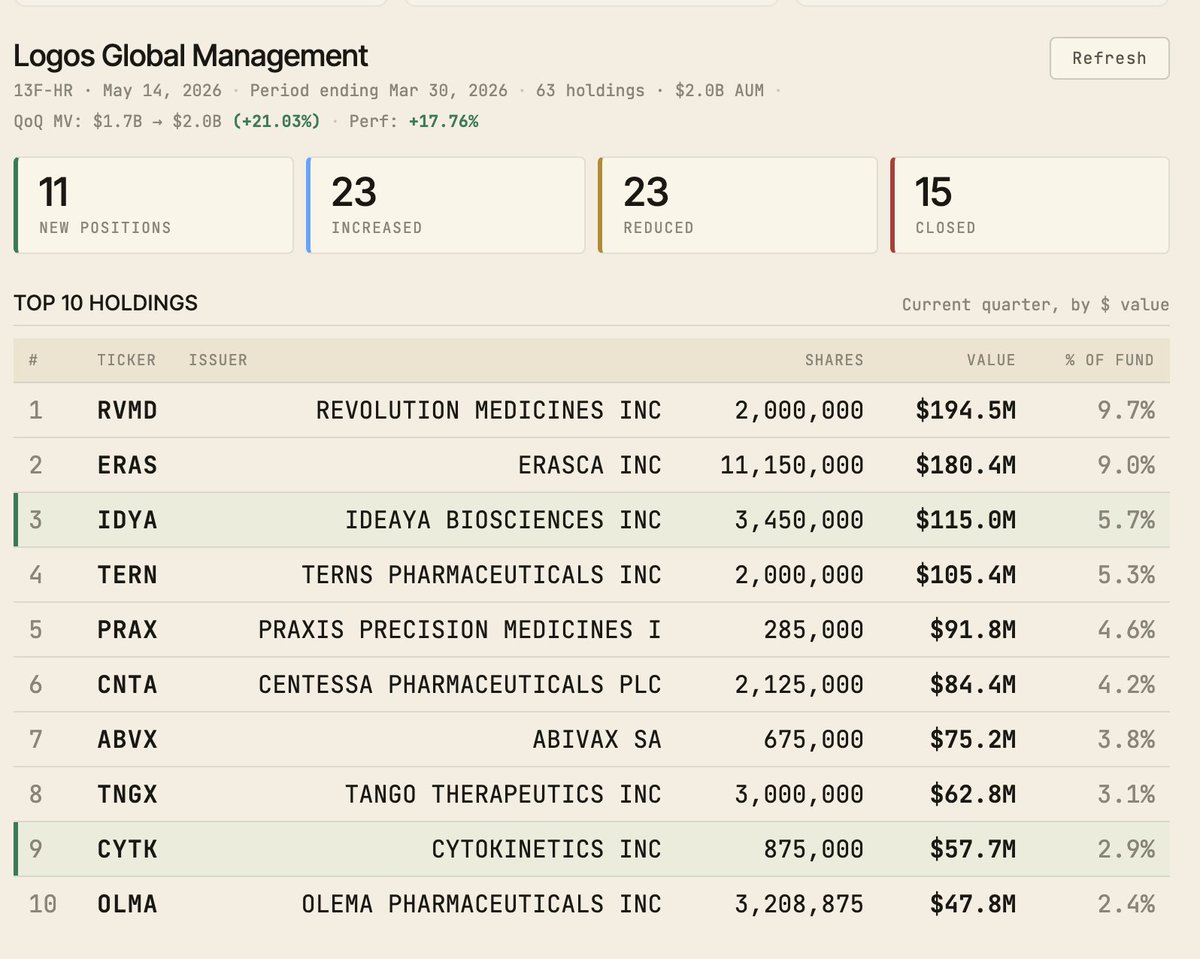This screenshot has width=1200, height=959.
Task: Select the ERAS ticker
Action: pos(127,465)
